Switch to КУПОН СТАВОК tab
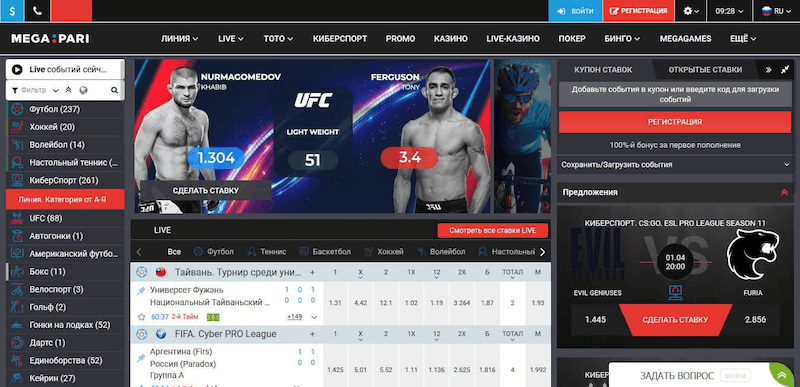The height and width of the screenshot is (387, 800). click(603, 70)
